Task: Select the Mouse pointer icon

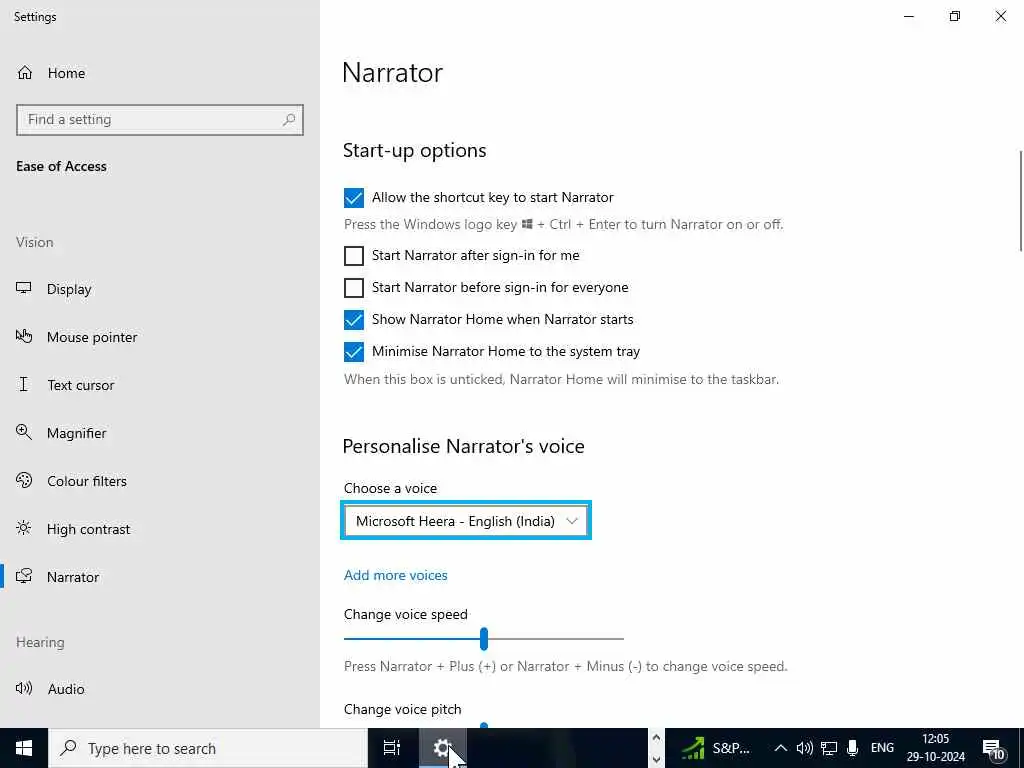Action: pyautogui.click(x=24, y=336)
